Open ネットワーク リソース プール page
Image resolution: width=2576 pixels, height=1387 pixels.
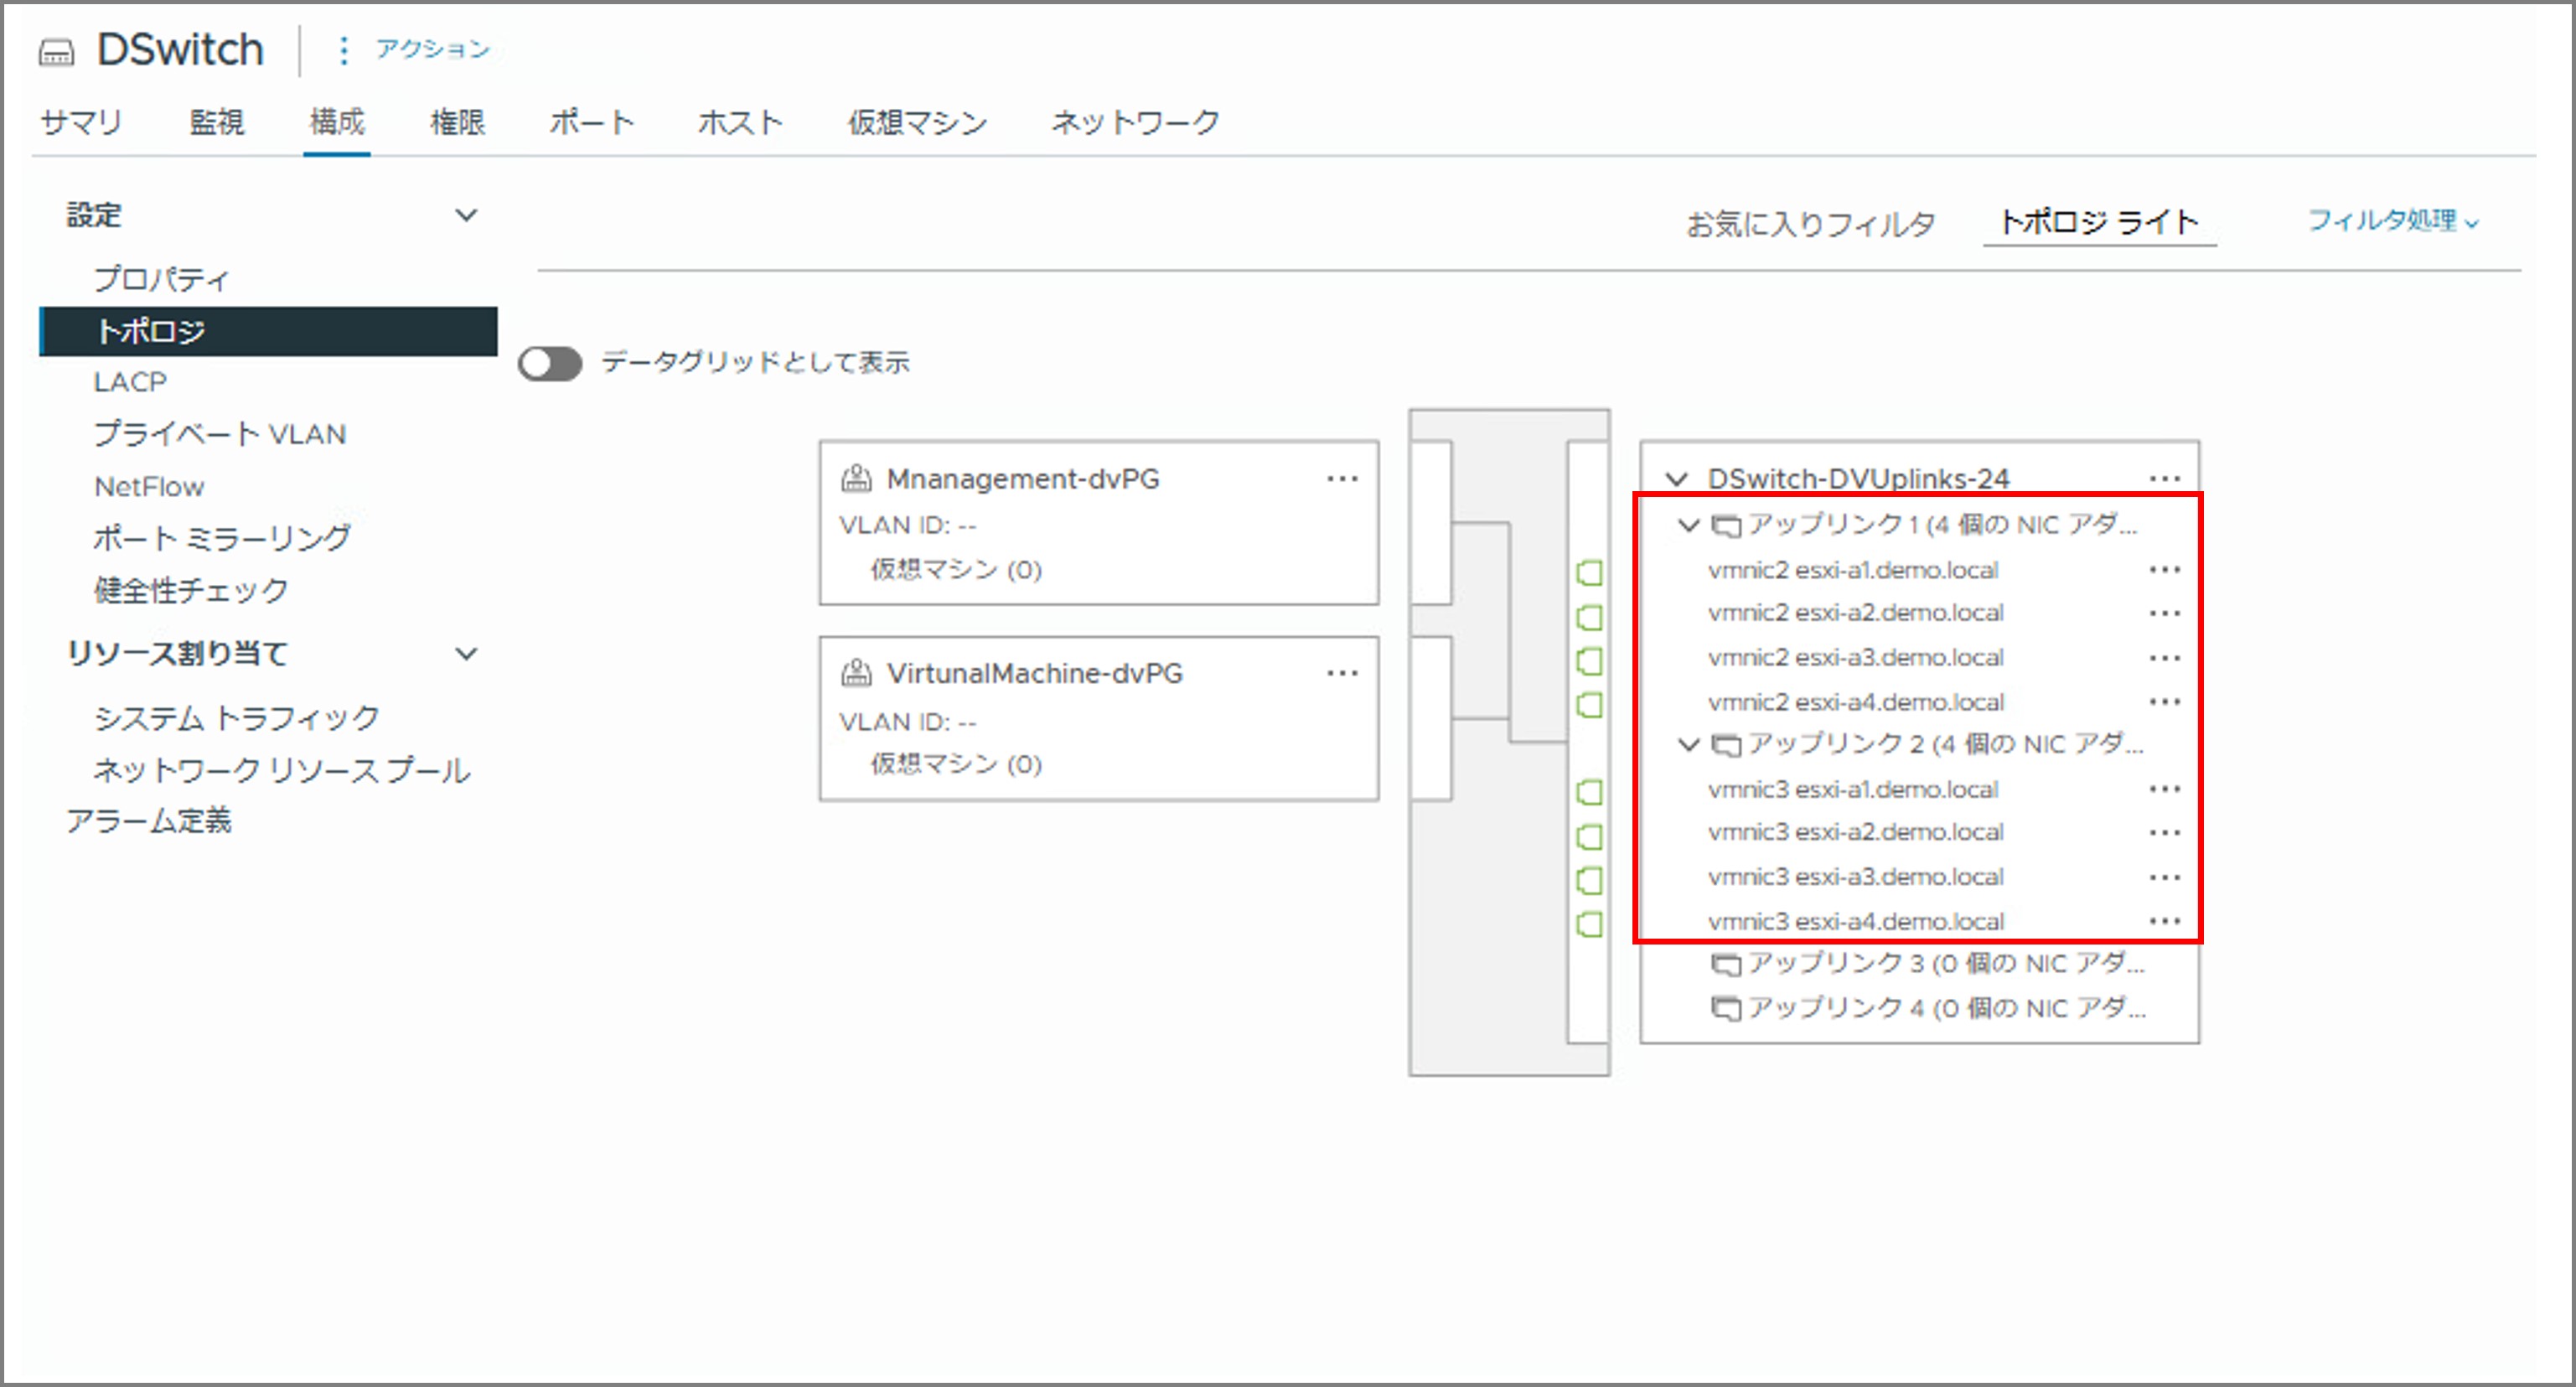[x=282, y=770]
